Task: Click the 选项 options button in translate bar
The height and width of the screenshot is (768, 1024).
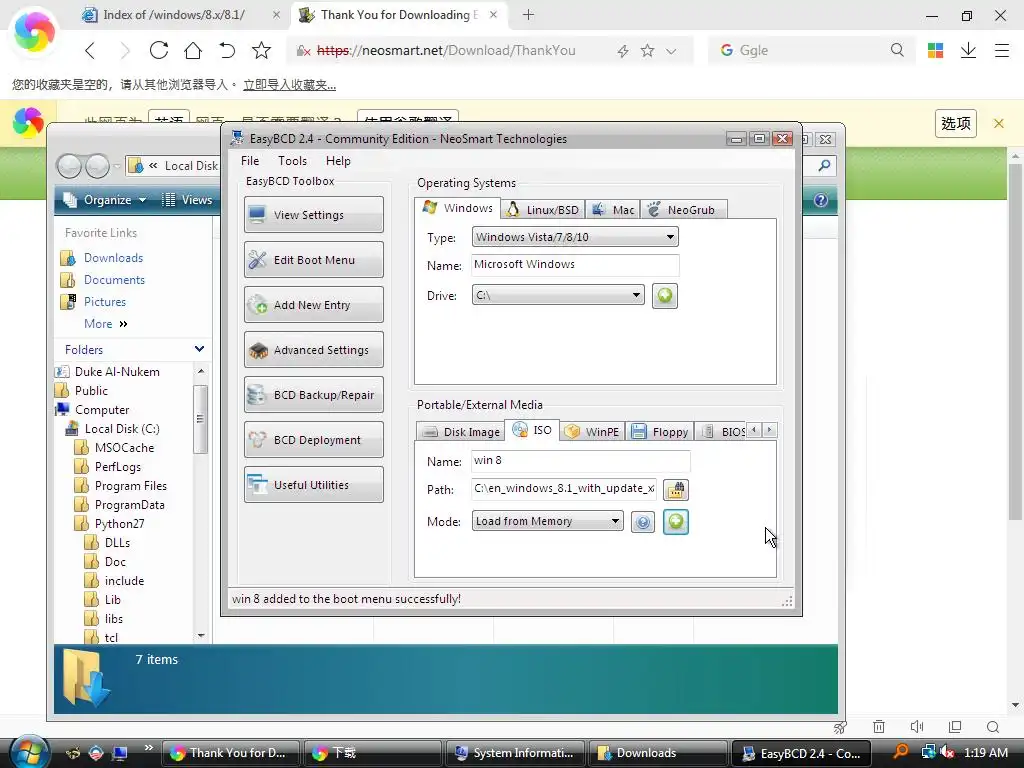Action: pyautogui.click(x=955, y=123)
